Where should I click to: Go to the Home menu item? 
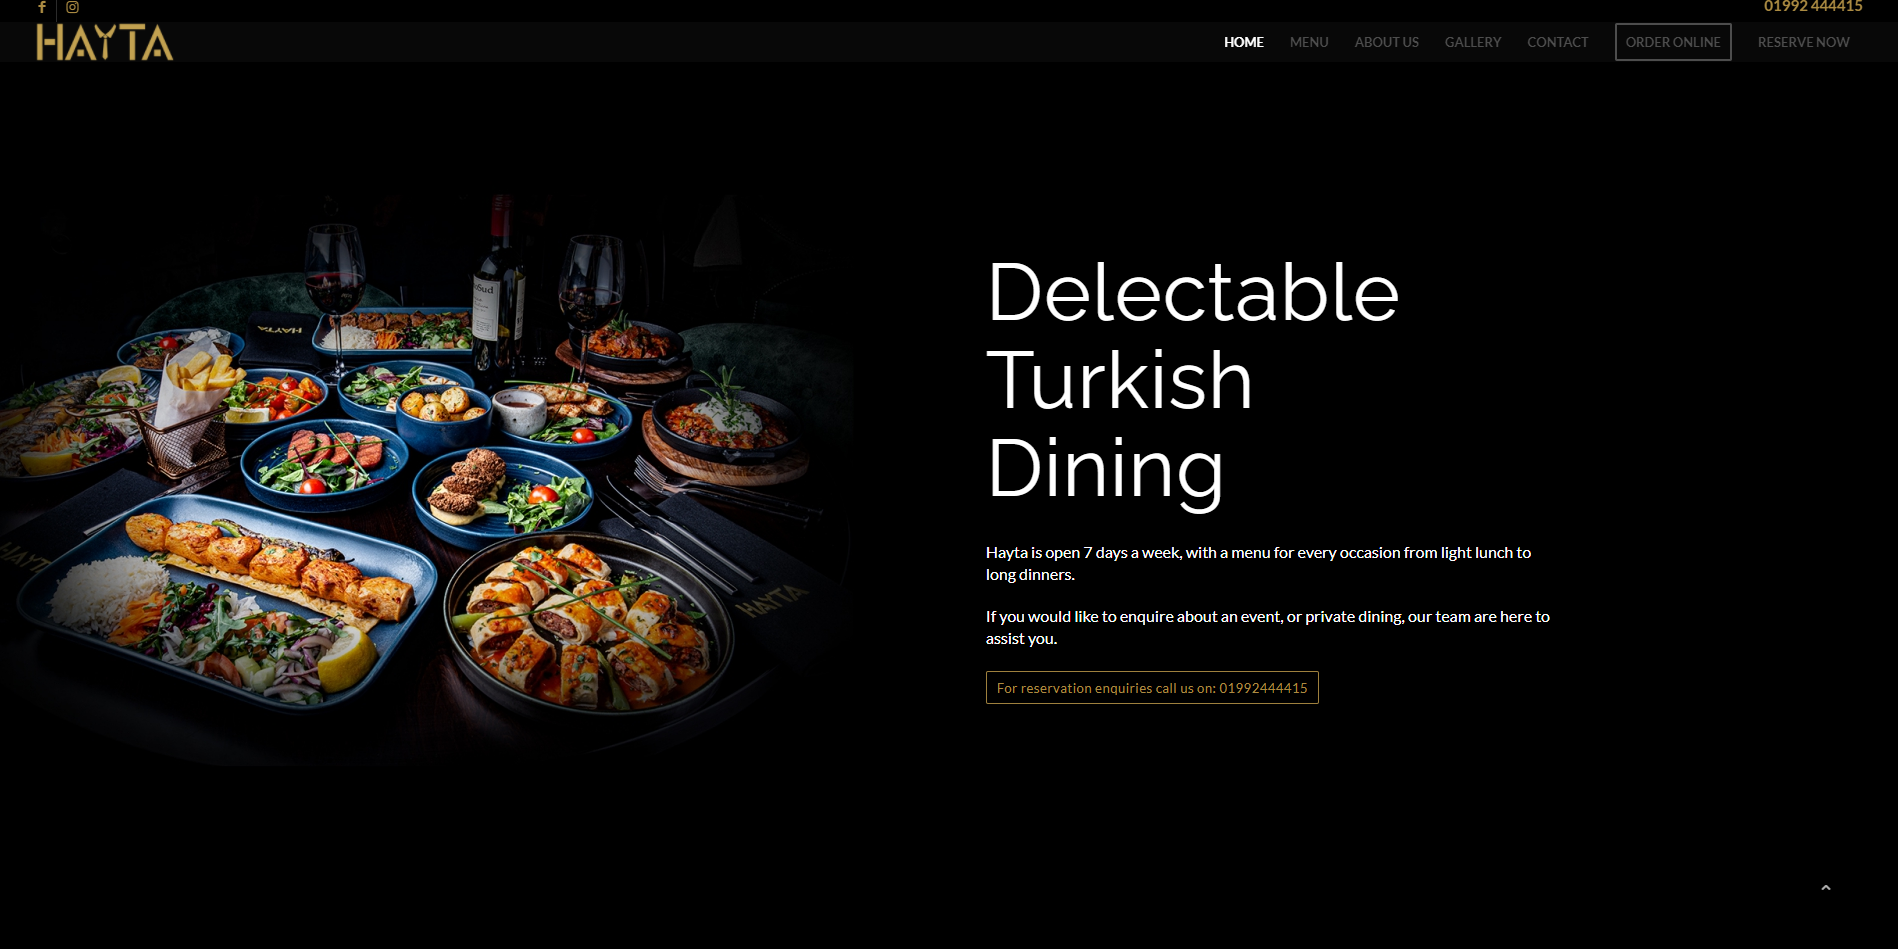(x=1243, y=42)
